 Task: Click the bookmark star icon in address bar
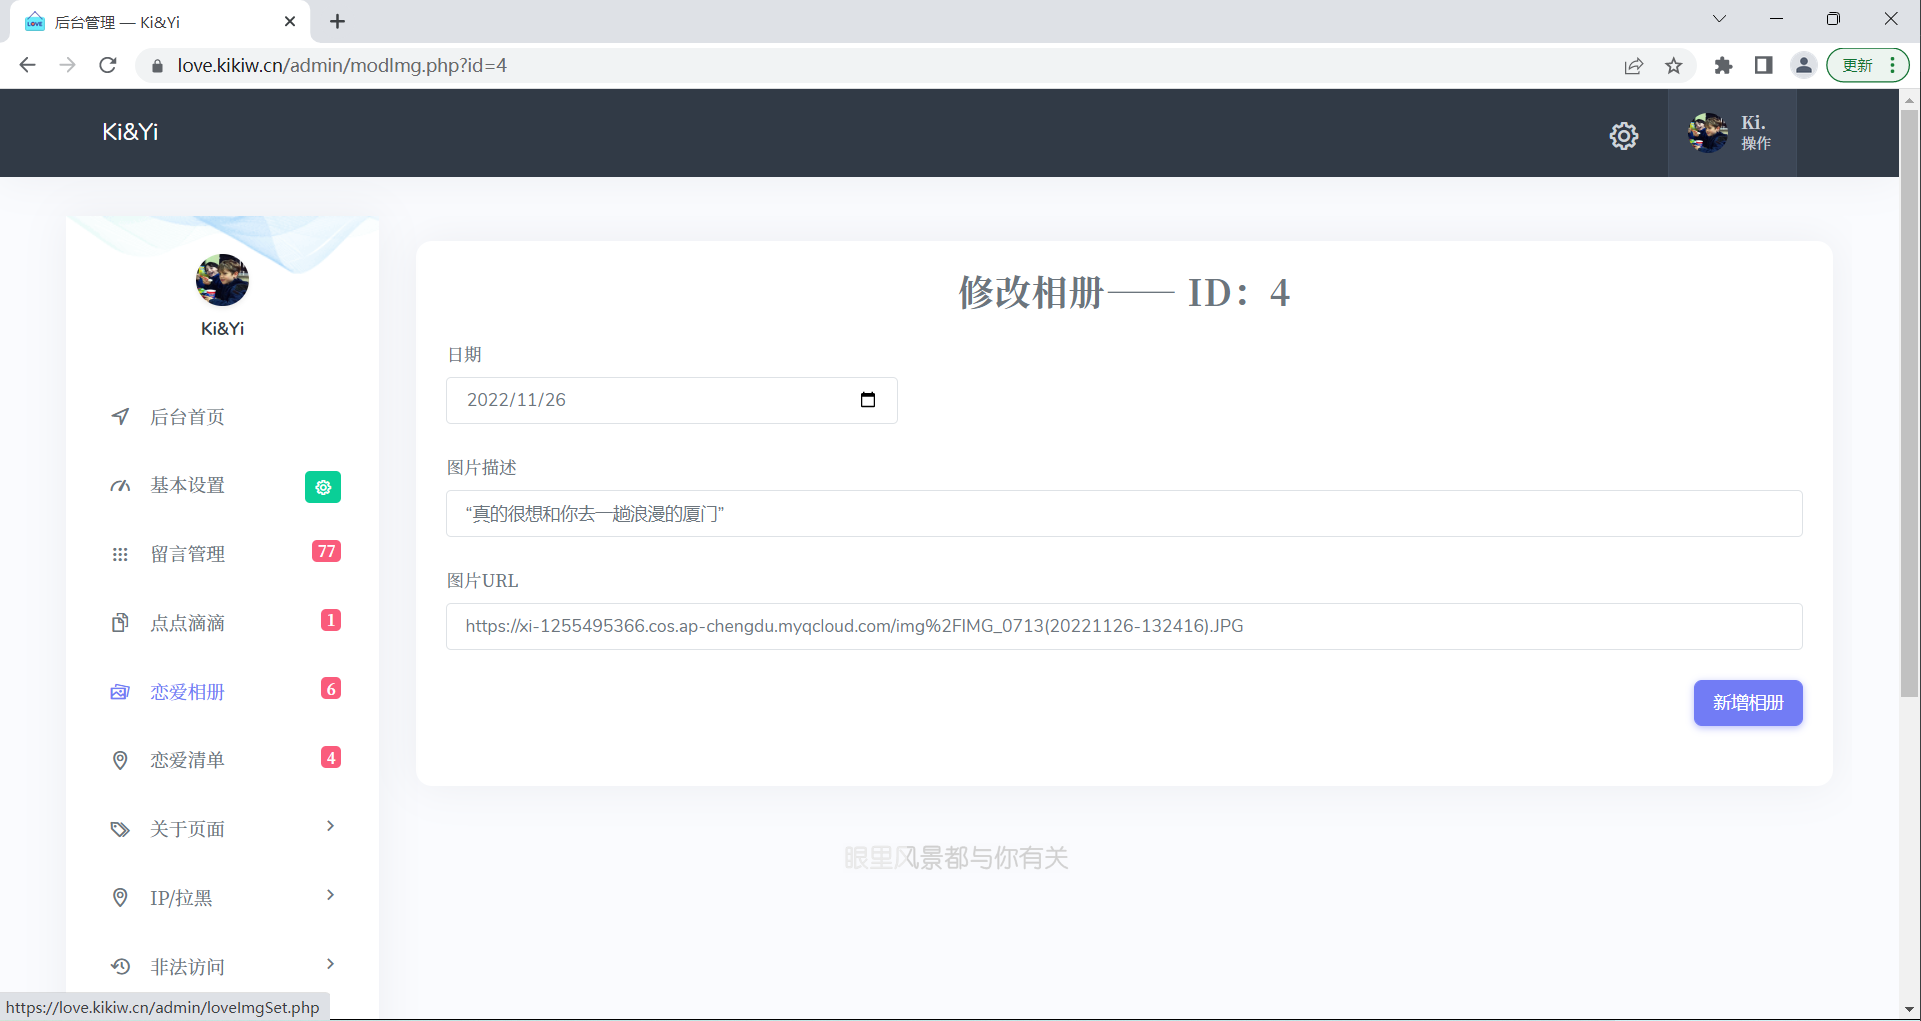pos(1673,66)
